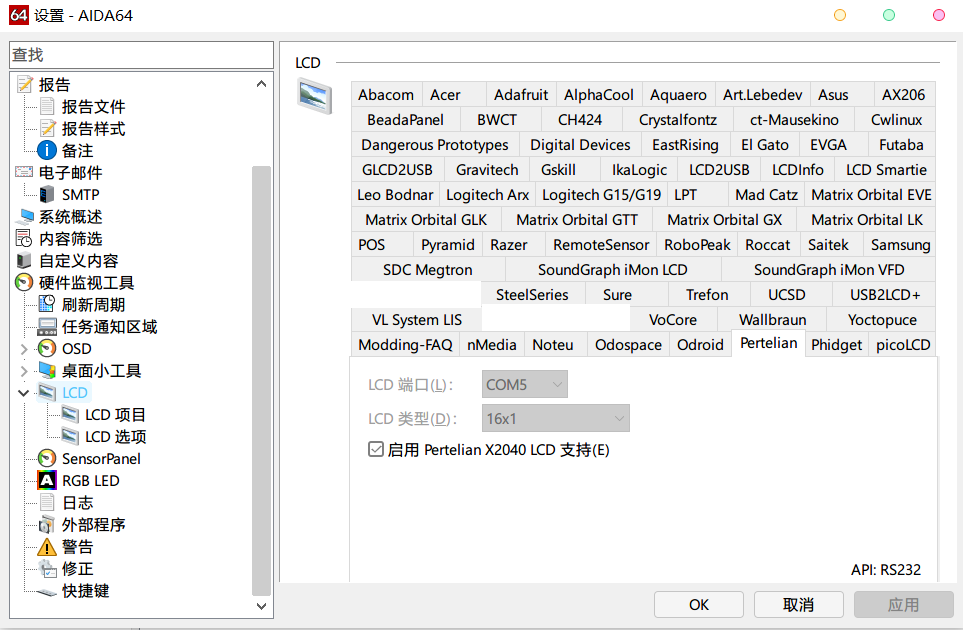
Task: Click the OK button
Action: (x=699, y=605)
